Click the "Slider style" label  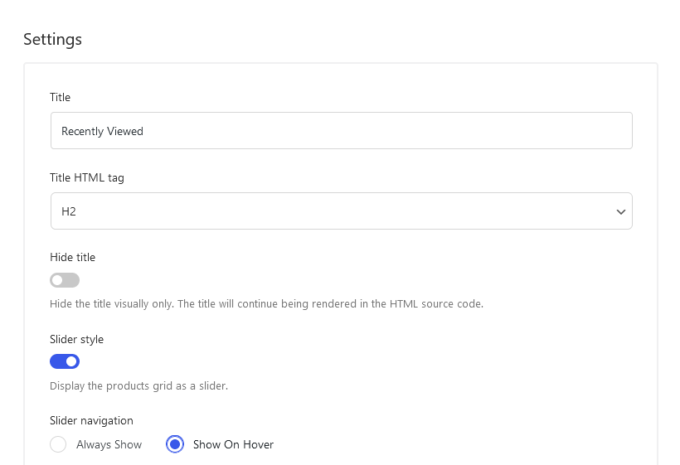(76, 339)
